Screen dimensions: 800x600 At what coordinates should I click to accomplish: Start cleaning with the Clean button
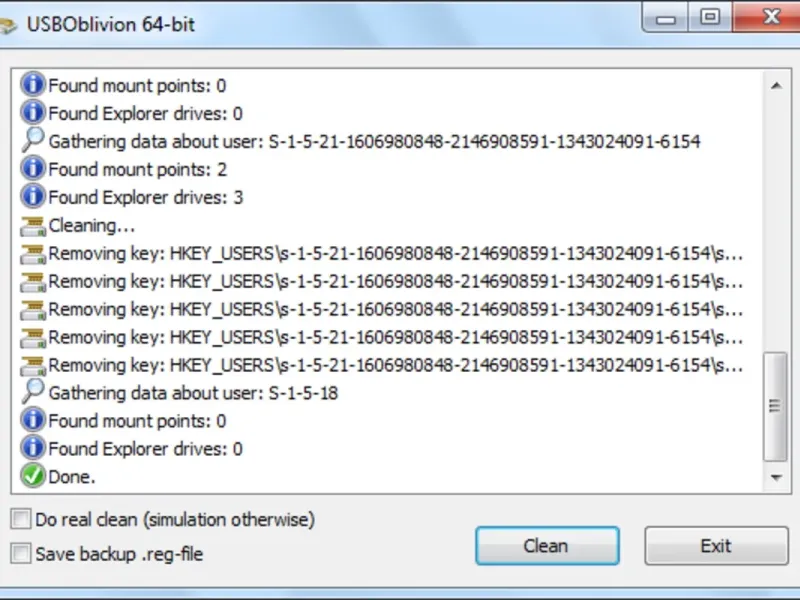click(x=547, y=546)
